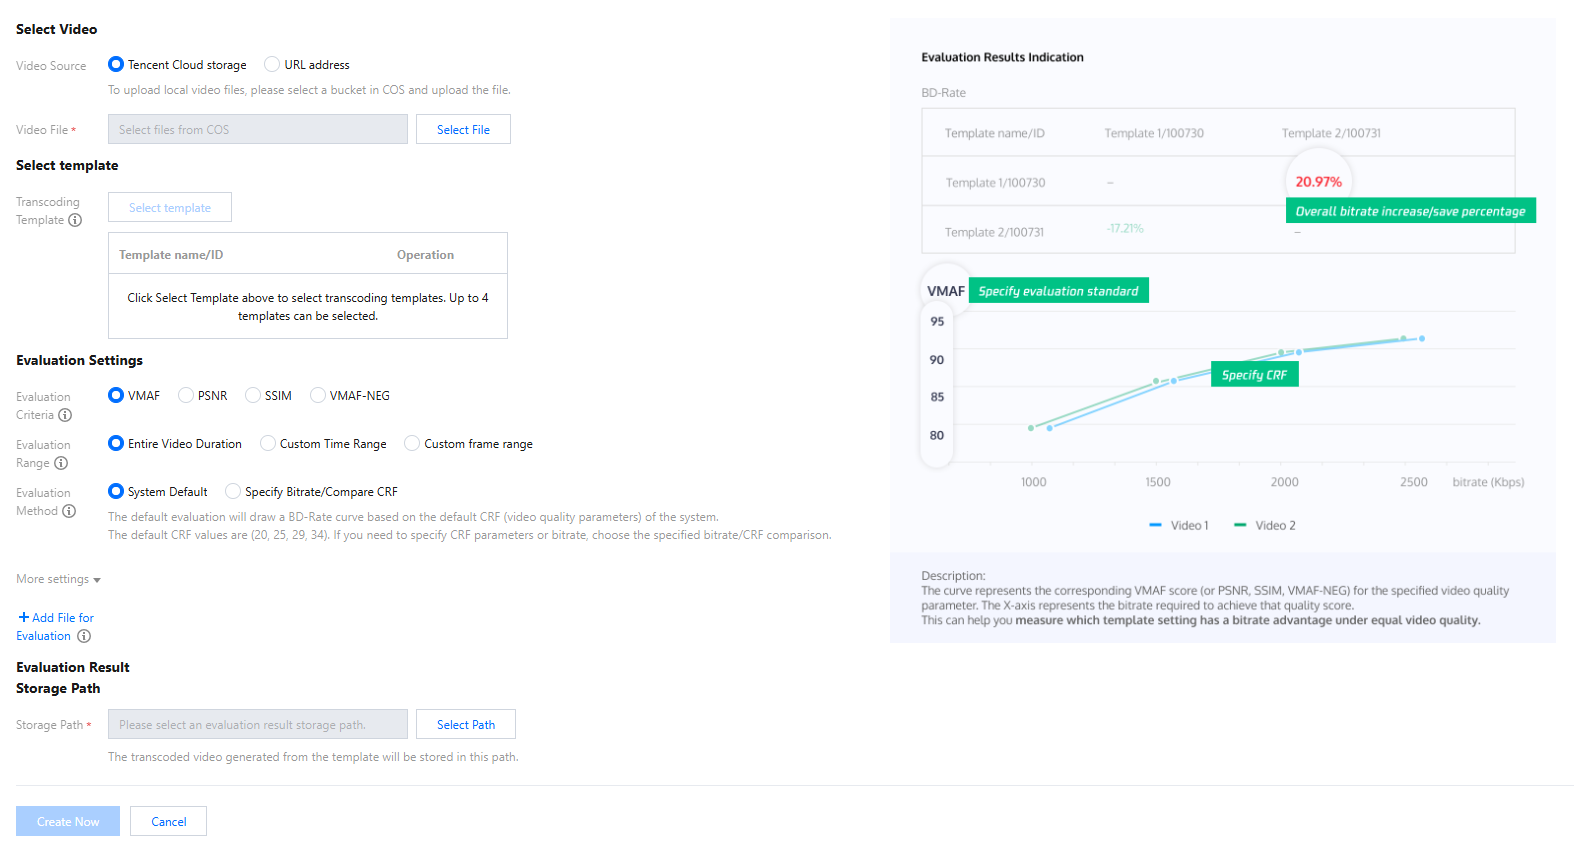Click the Select File button
The height and width of the screenshot is (849, 1574).
(x=463, y=129)
